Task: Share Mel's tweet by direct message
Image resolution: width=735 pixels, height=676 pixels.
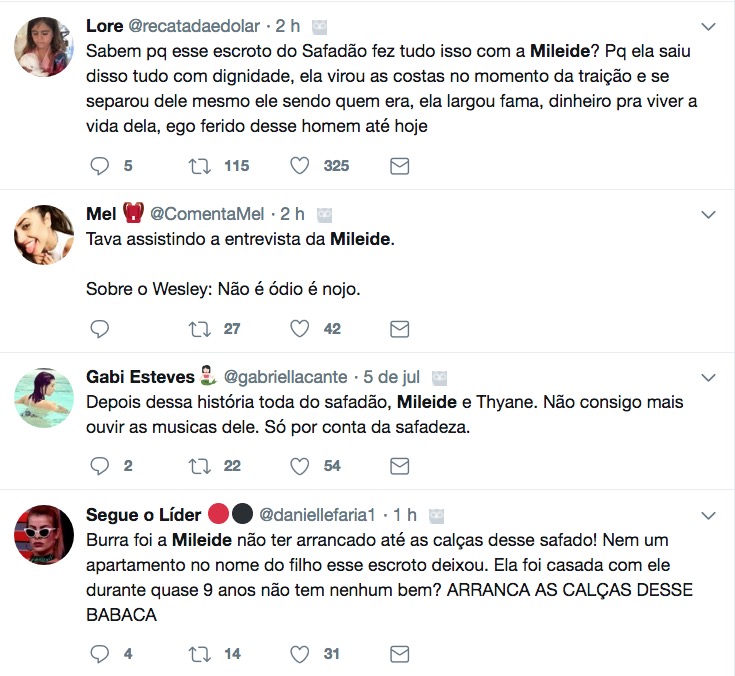Action: coord(399,328)
